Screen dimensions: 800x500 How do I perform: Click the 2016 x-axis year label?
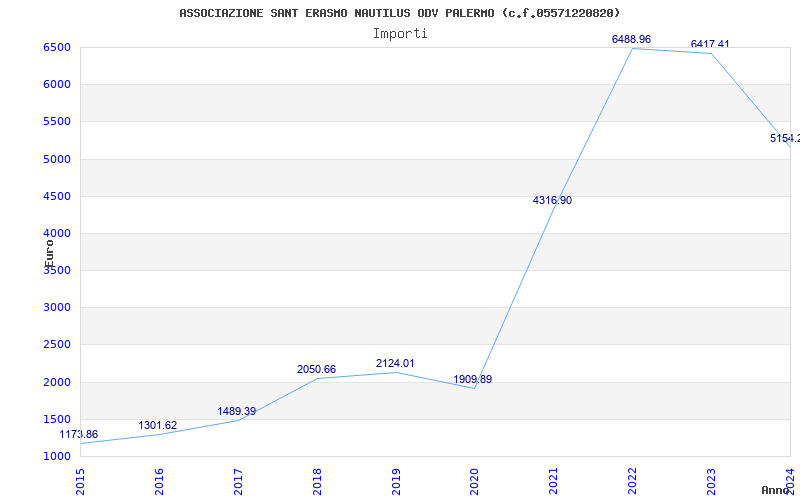[x=159, y=482]
